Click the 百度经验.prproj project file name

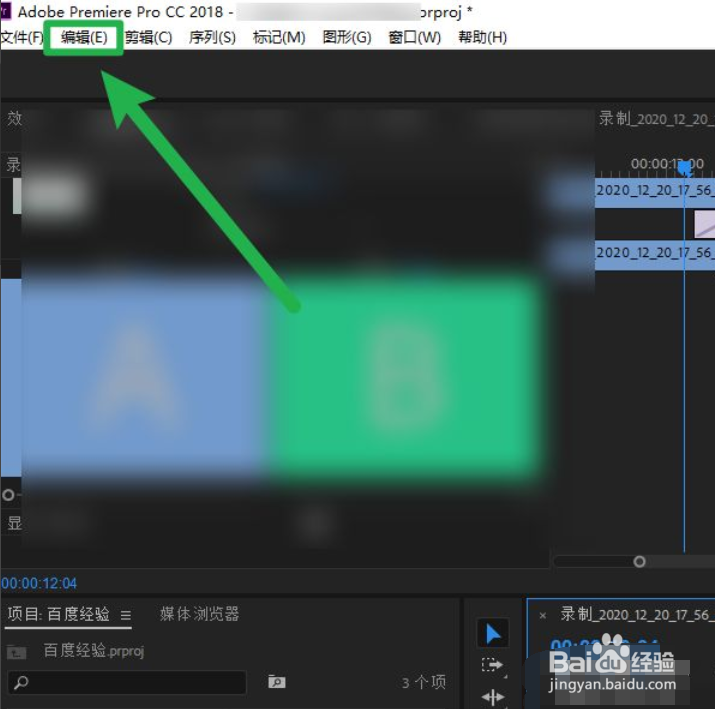(x=94, y=651)
